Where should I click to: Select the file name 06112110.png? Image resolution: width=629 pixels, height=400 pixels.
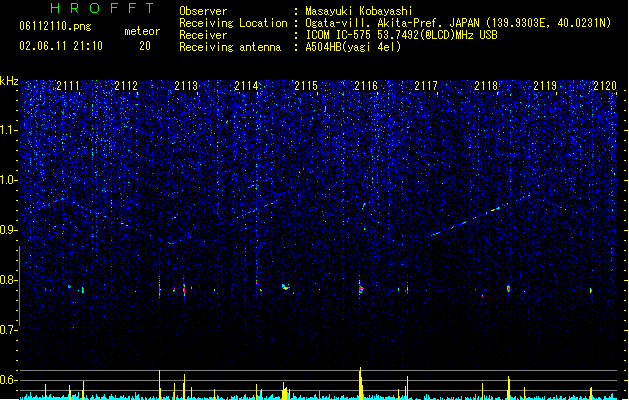pos(55,26)
